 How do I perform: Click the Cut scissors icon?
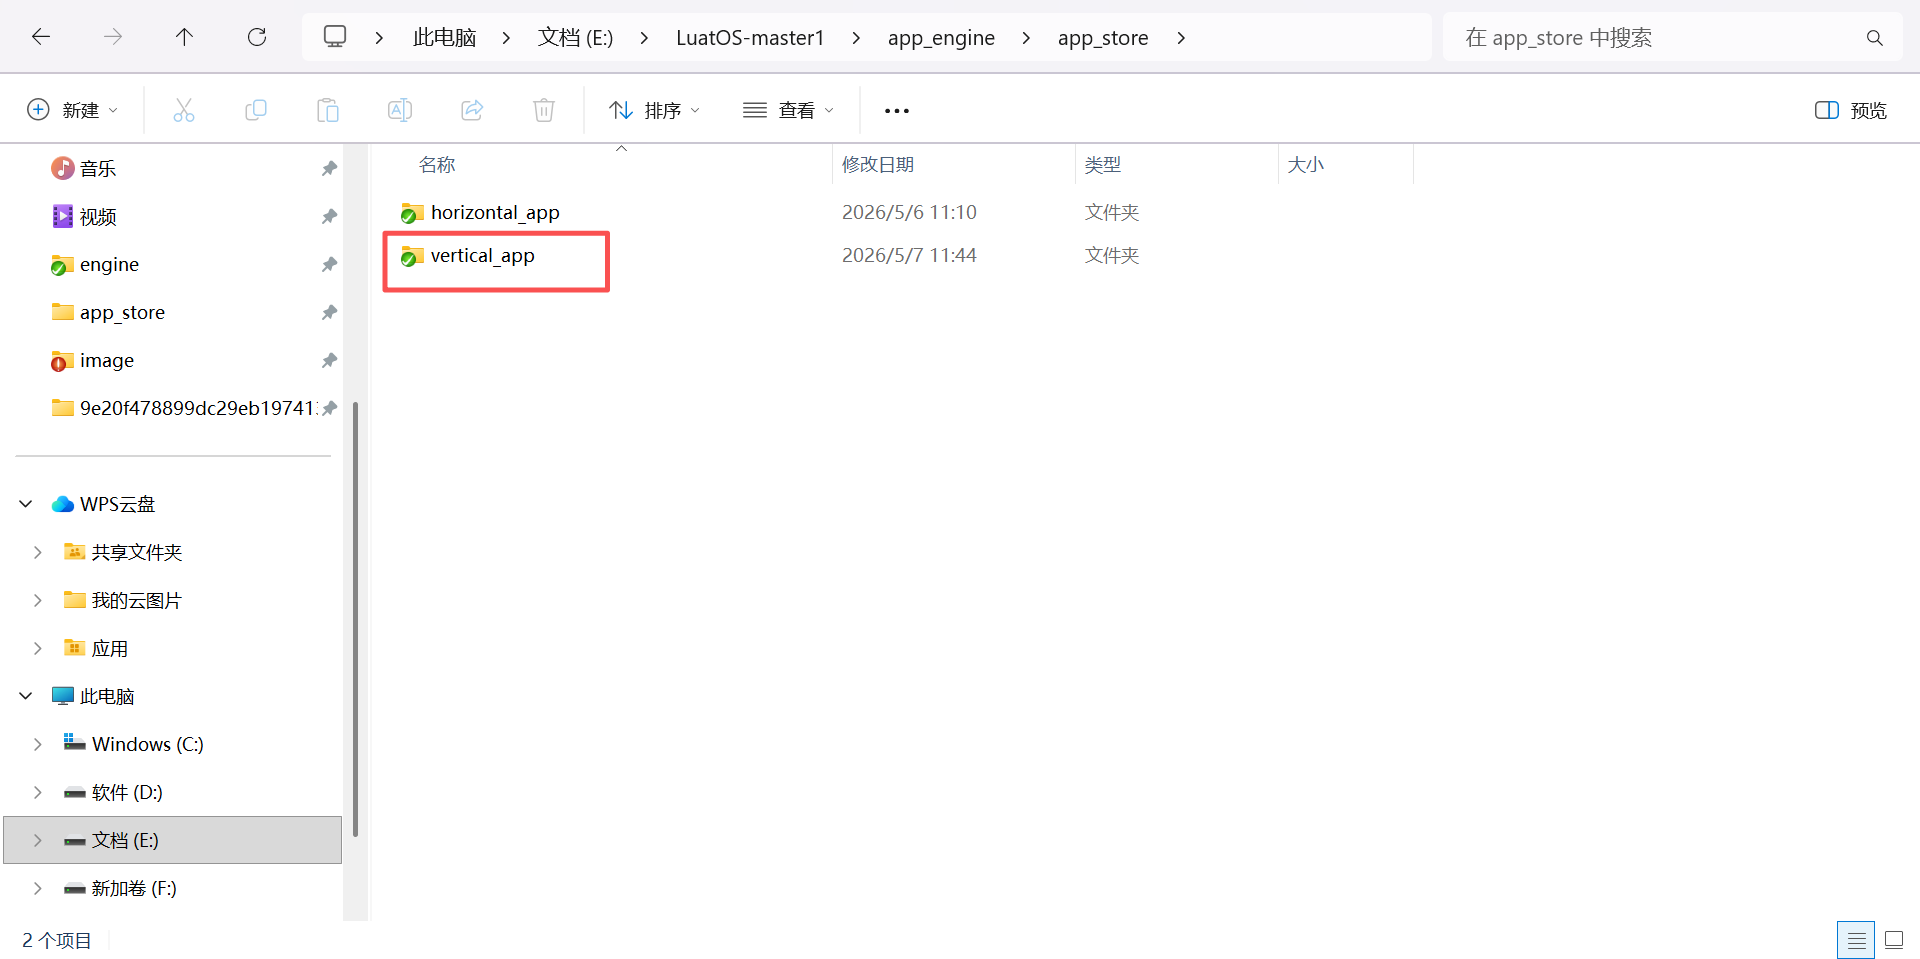click(x=184, y=110)
